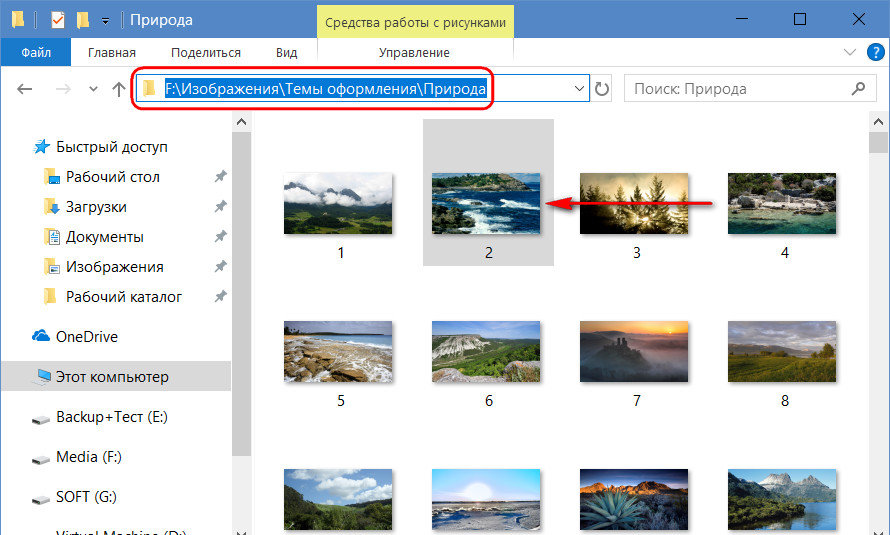Open Рабочий стол in the navigation pane
The height and width of the screenshot is (535, 890).
112,176
